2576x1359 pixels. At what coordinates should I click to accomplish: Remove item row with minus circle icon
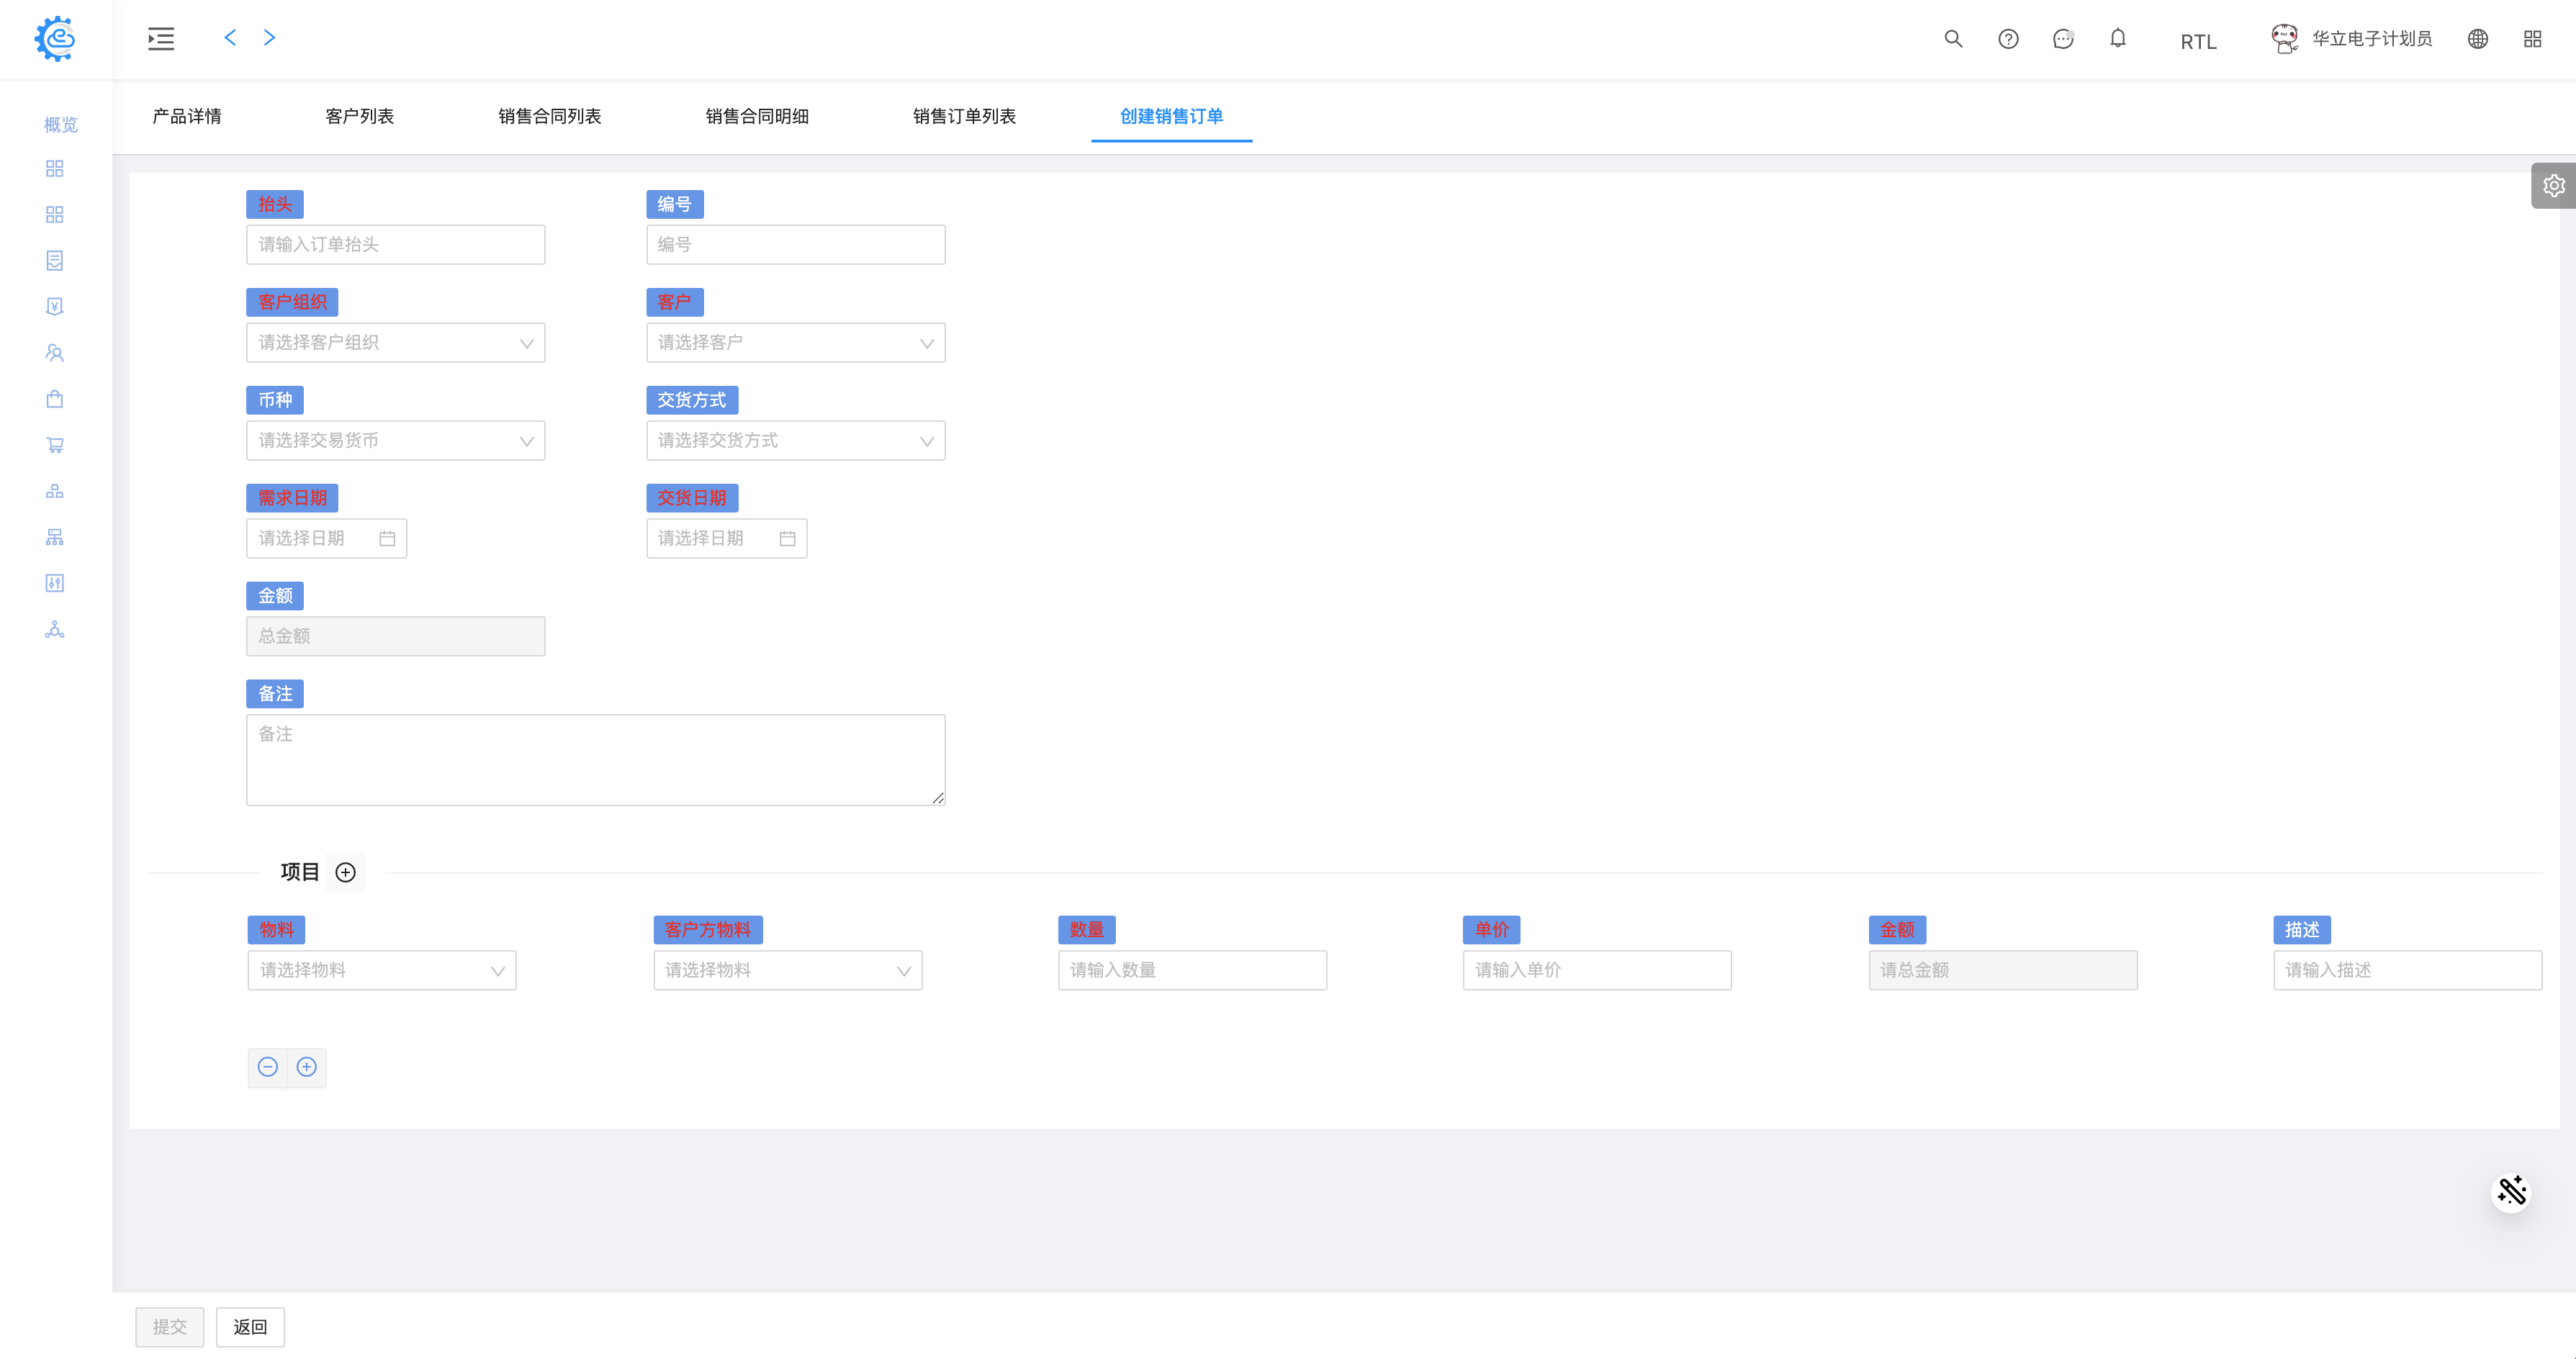pyautogui.click(x=267, y=1067)
